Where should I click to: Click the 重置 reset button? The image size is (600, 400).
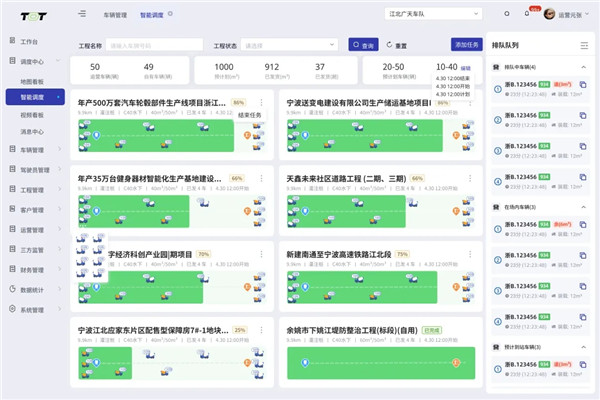click(396, 45)
